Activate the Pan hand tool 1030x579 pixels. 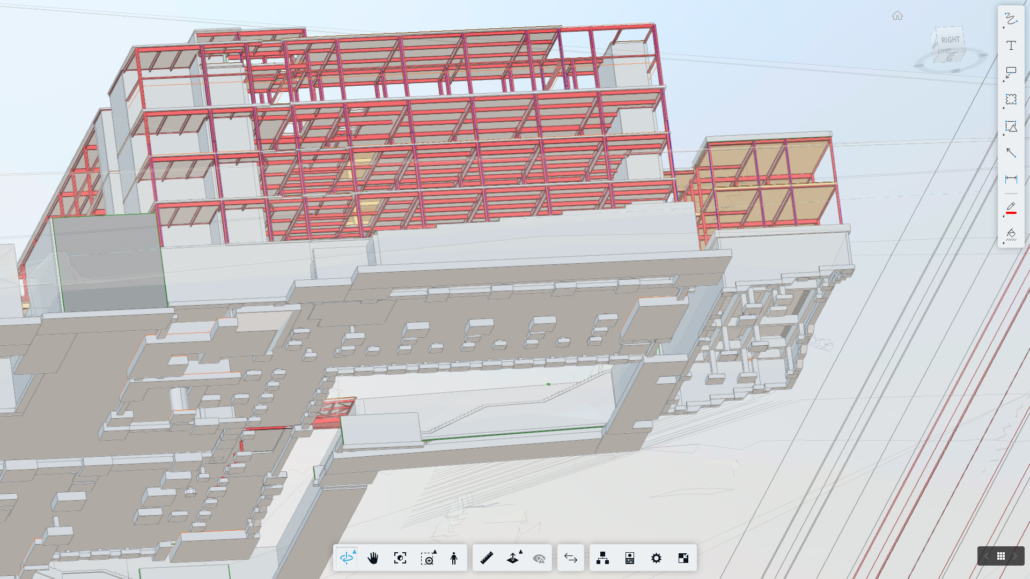373,558
